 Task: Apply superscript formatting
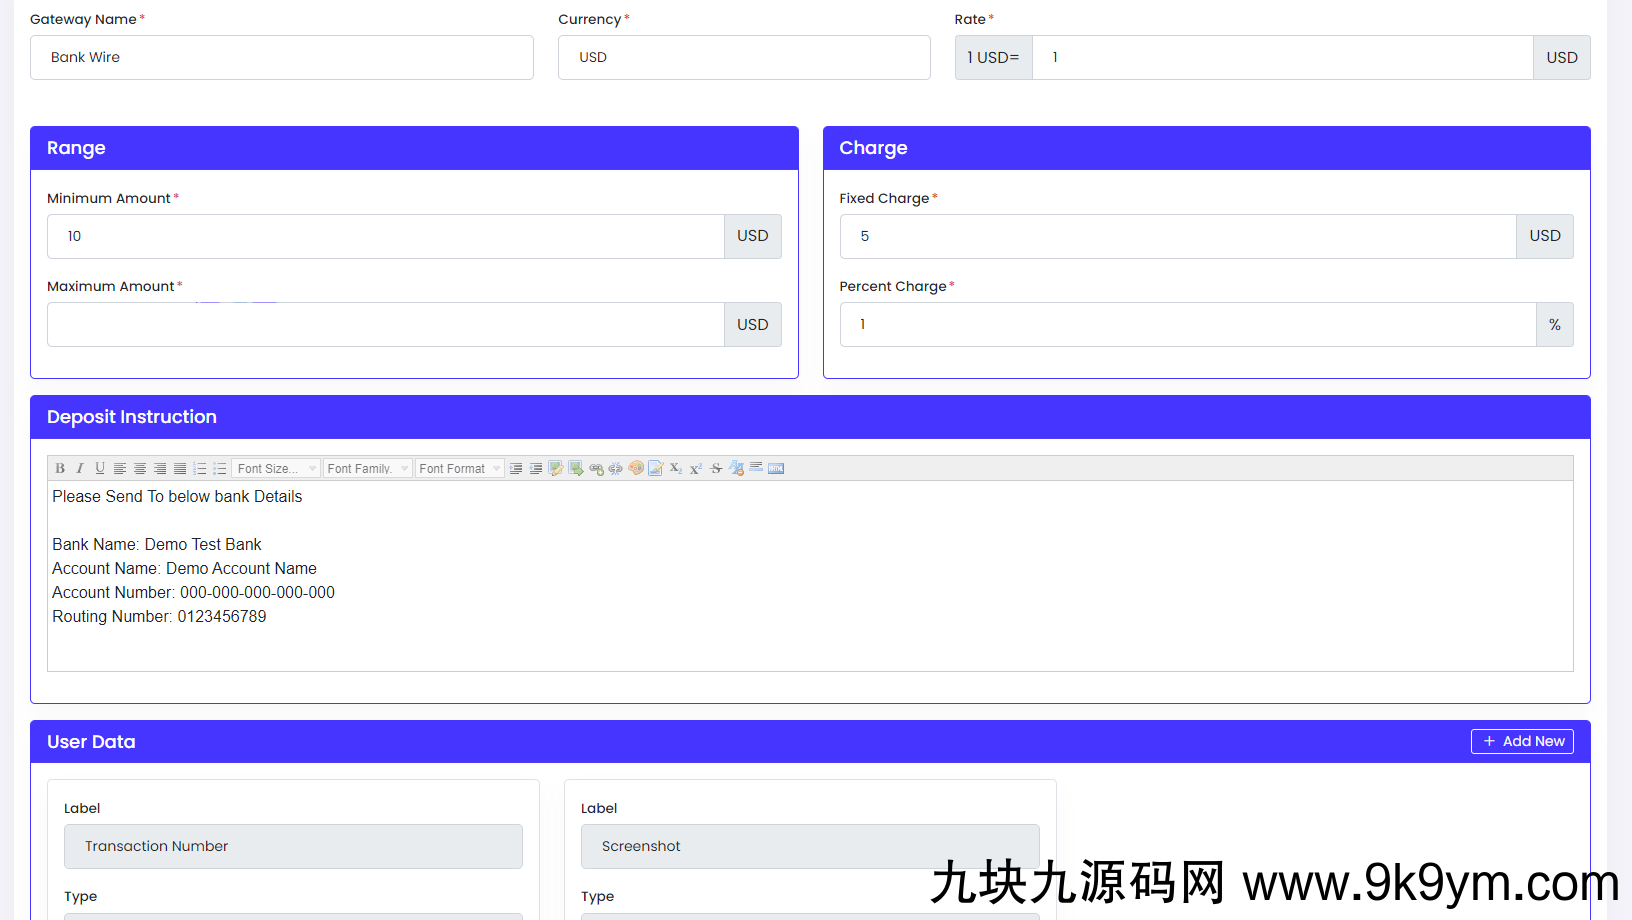696,468
